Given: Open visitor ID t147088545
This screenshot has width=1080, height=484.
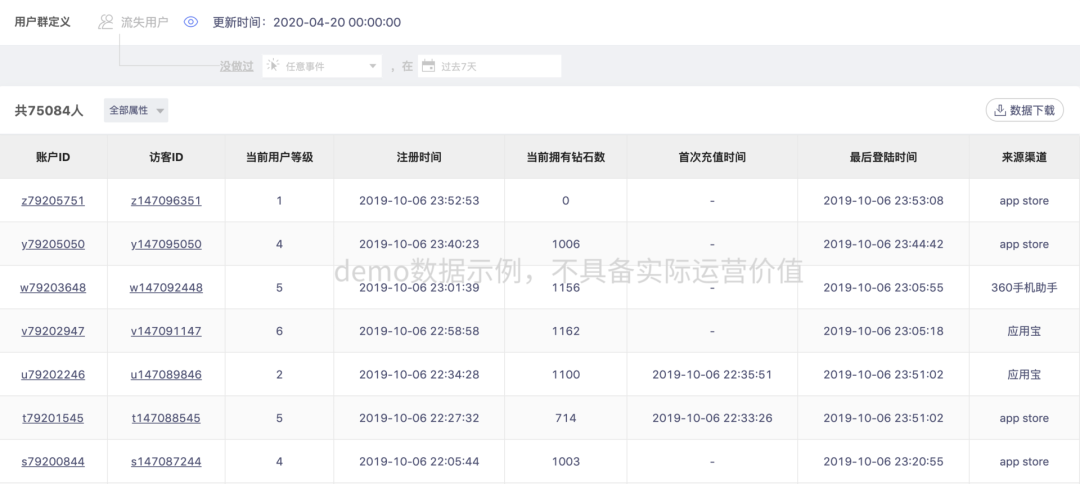Looking at the screenshot, I should (166, 418).
